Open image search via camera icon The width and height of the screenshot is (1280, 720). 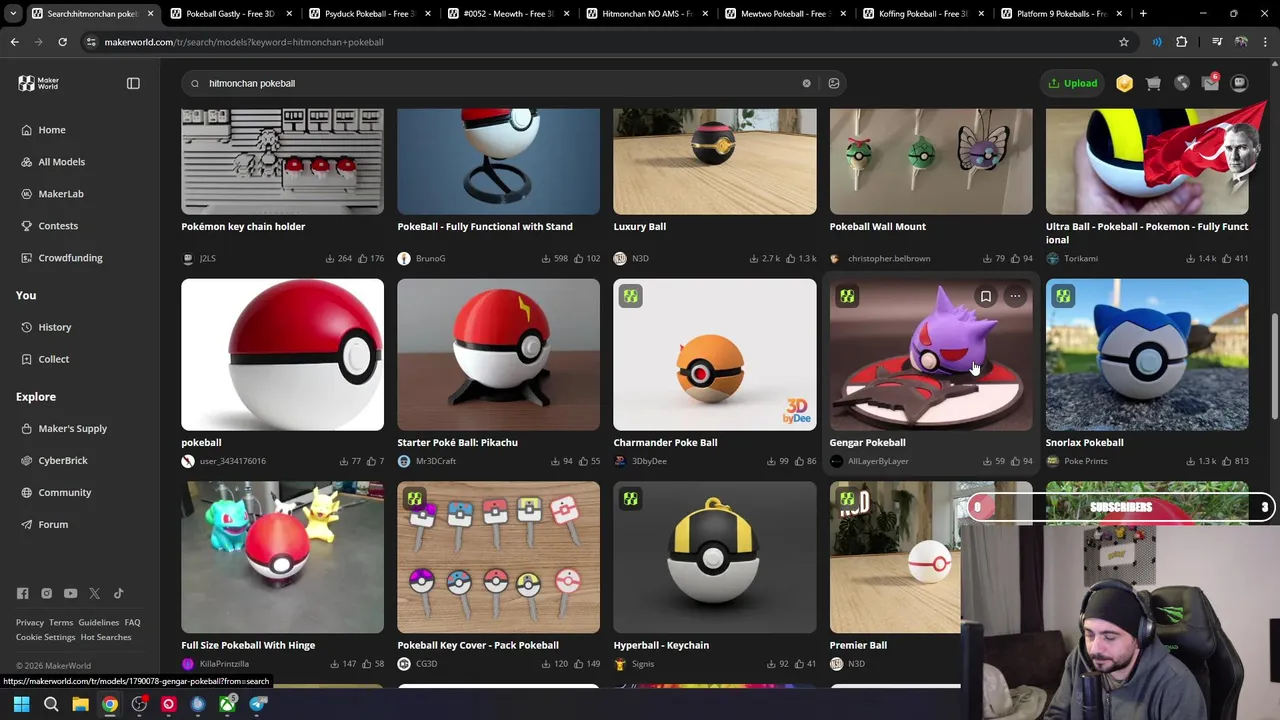point(834,83)
